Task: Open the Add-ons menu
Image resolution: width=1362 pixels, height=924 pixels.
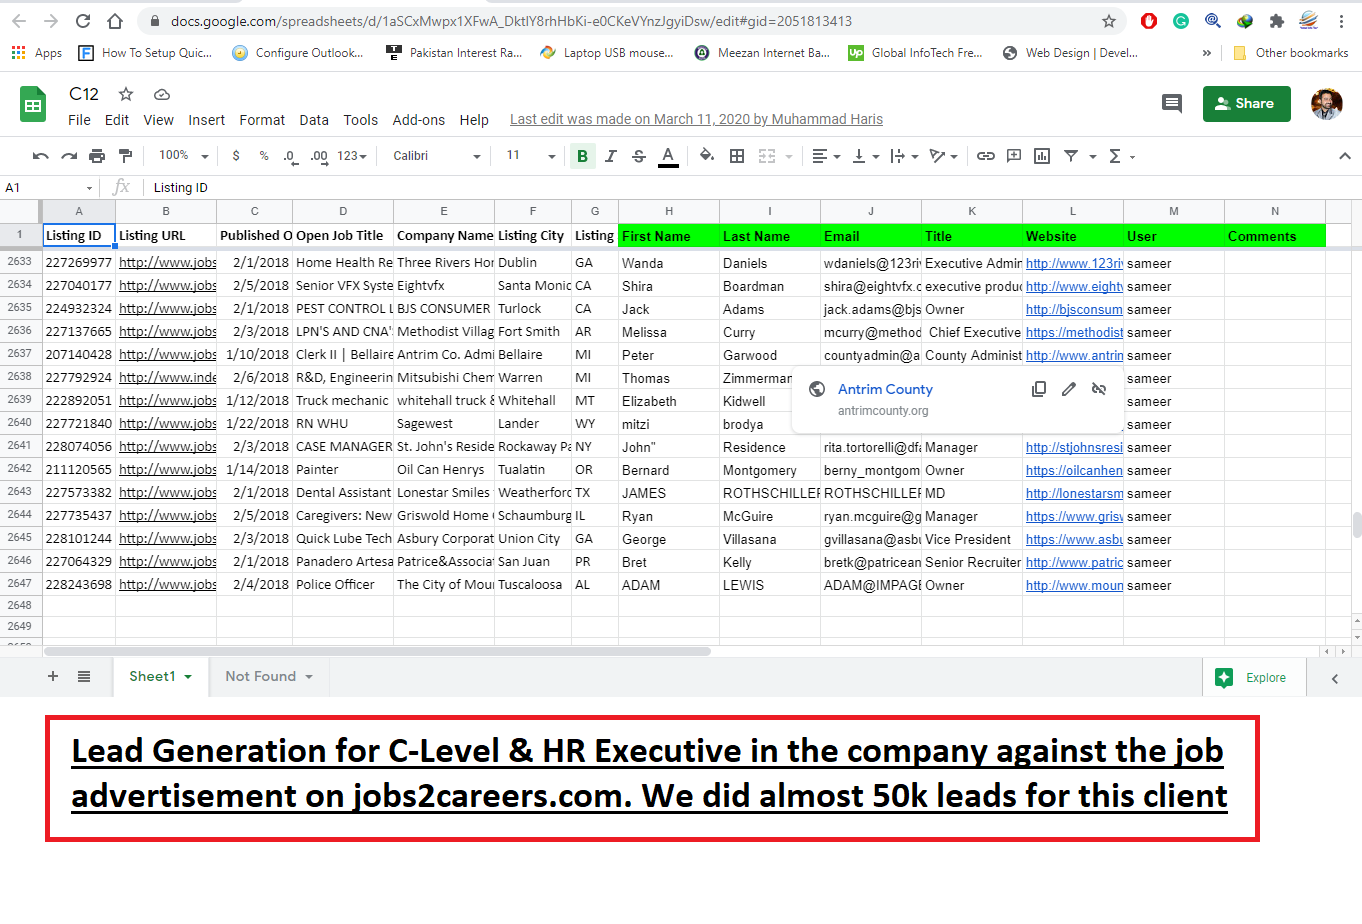Action: coord(419,120)
